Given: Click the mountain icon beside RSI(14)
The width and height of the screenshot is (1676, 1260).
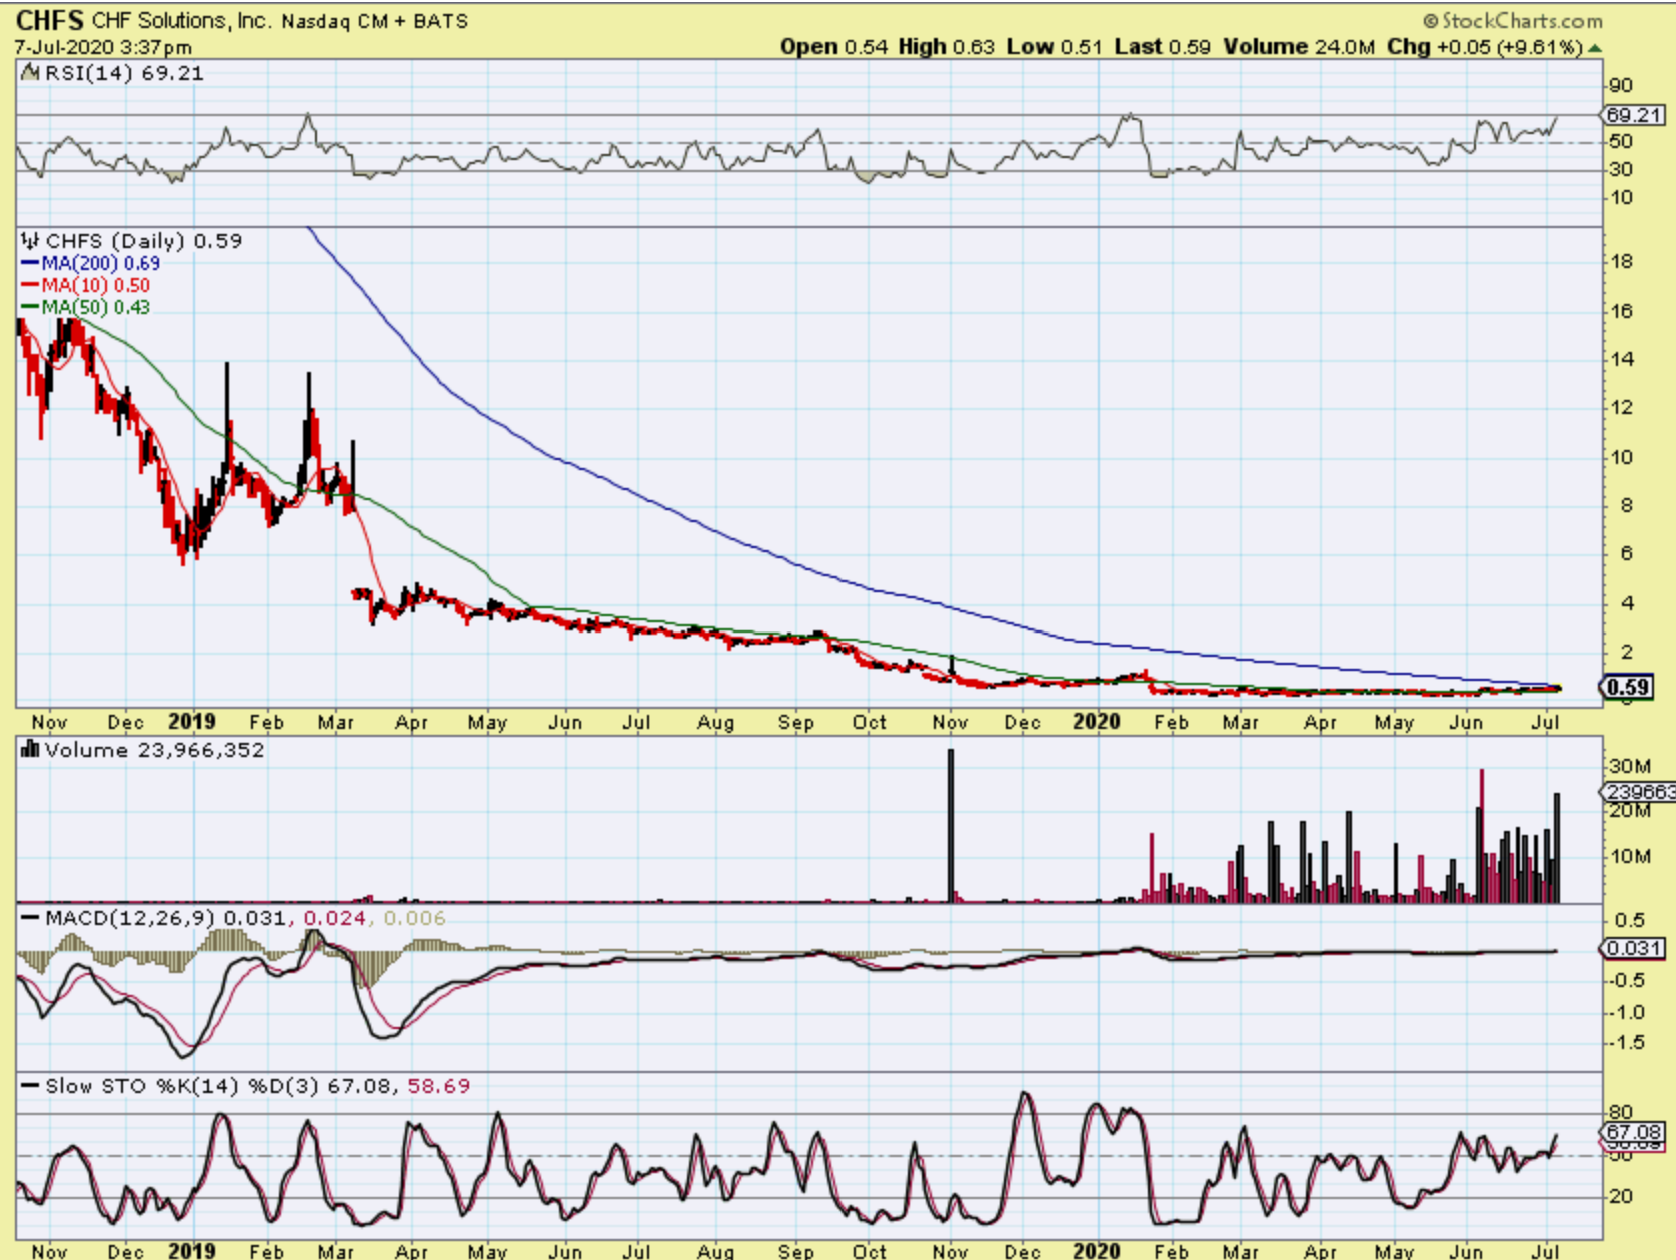Looking at the screenshot, I should pos(30,73).
